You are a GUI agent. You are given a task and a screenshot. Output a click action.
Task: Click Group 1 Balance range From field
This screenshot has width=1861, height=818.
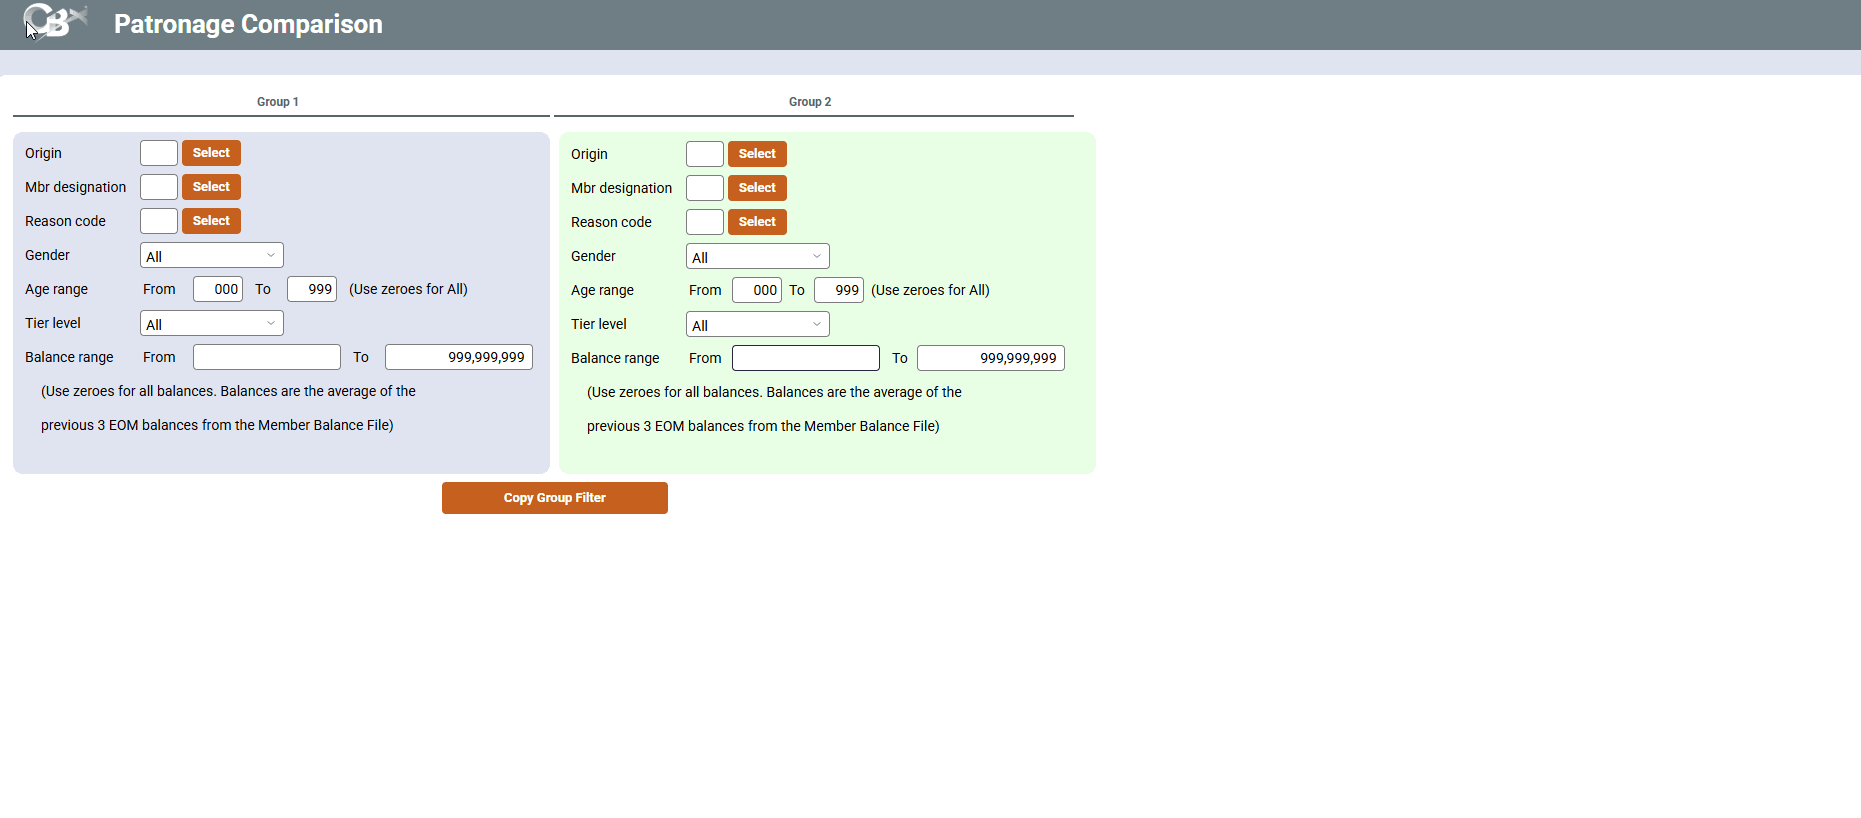[x=267, y=357]
